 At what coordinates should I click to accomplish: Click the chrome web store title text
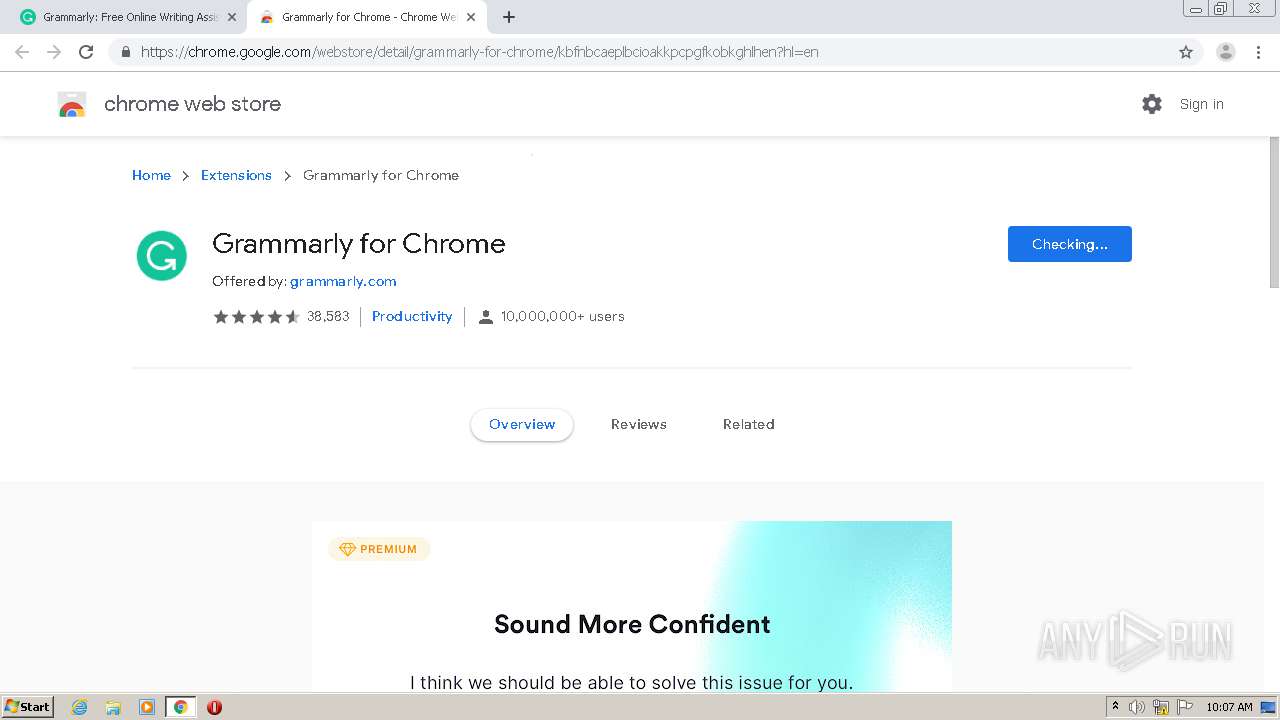(x=192, y=104)
